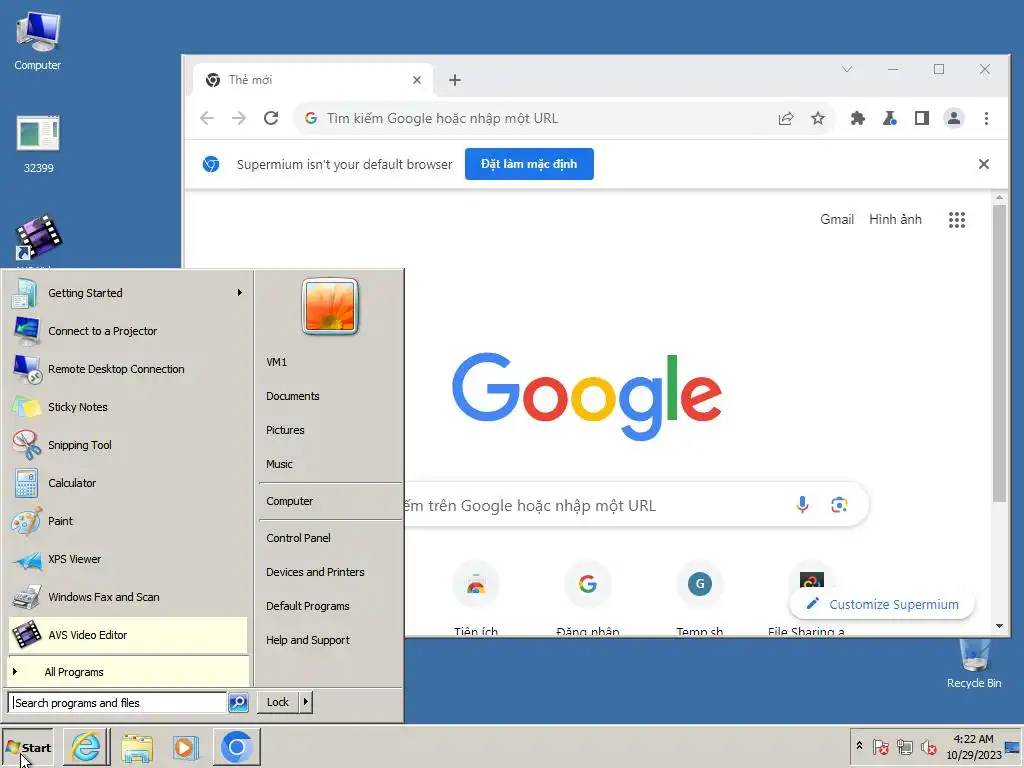
Task: Launch AVS Video Editor from Start menu
Action: [128, 635]
